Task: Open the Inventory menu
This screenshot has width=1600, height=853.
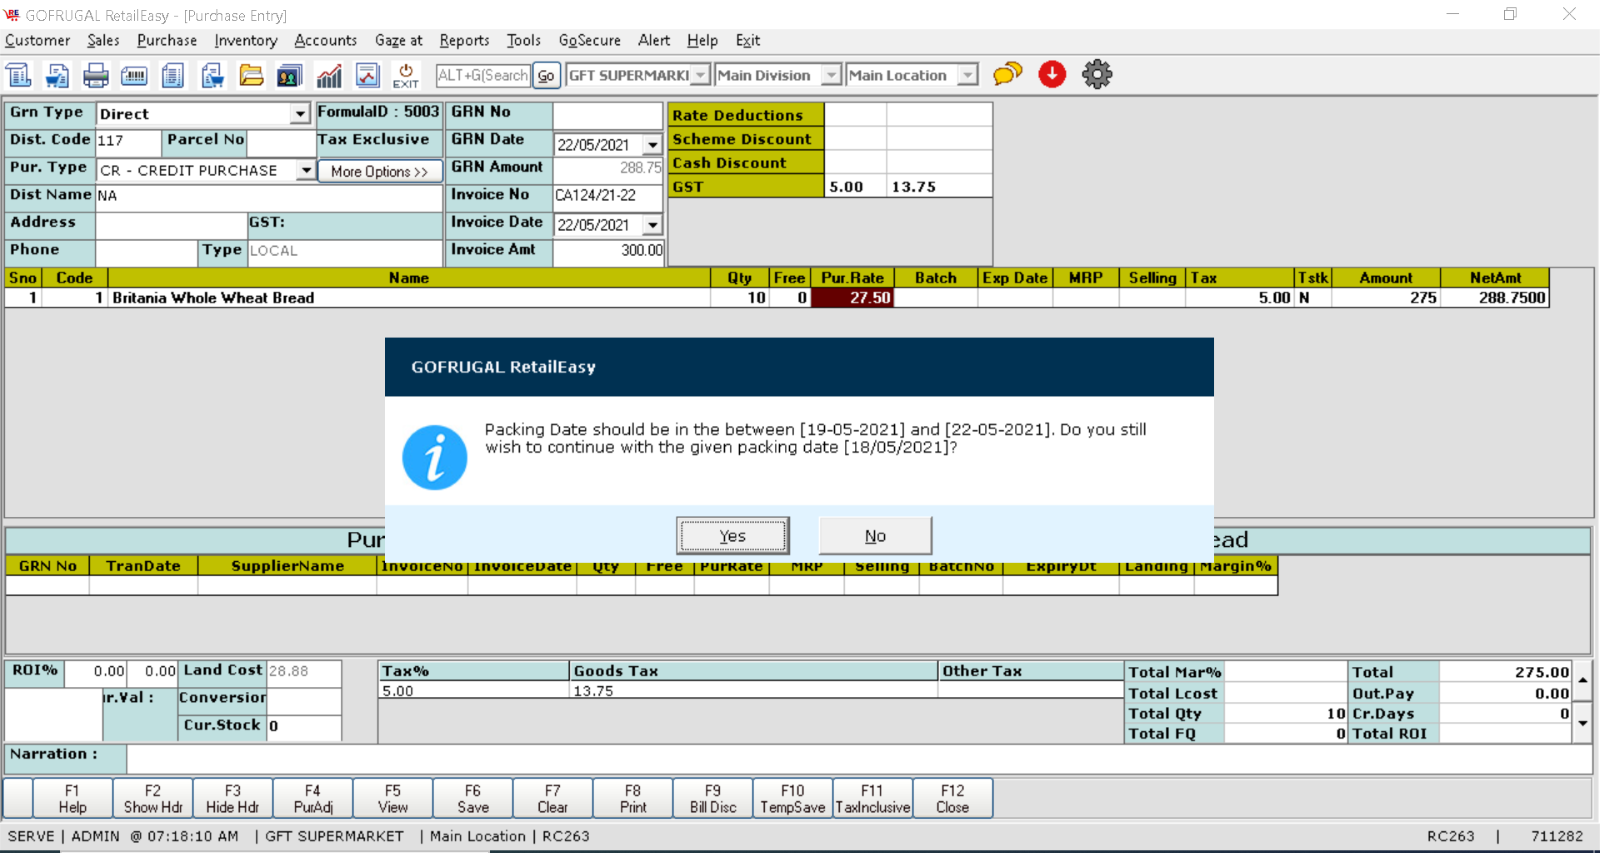Action: (x=245, y=40)
